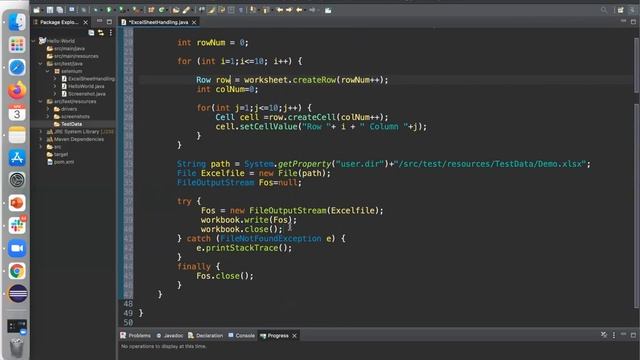The height and width of the screenshot is (360, 640).
Task: Open Zoom from the dock
Action: pyautogui.click(x=17, y=248)
